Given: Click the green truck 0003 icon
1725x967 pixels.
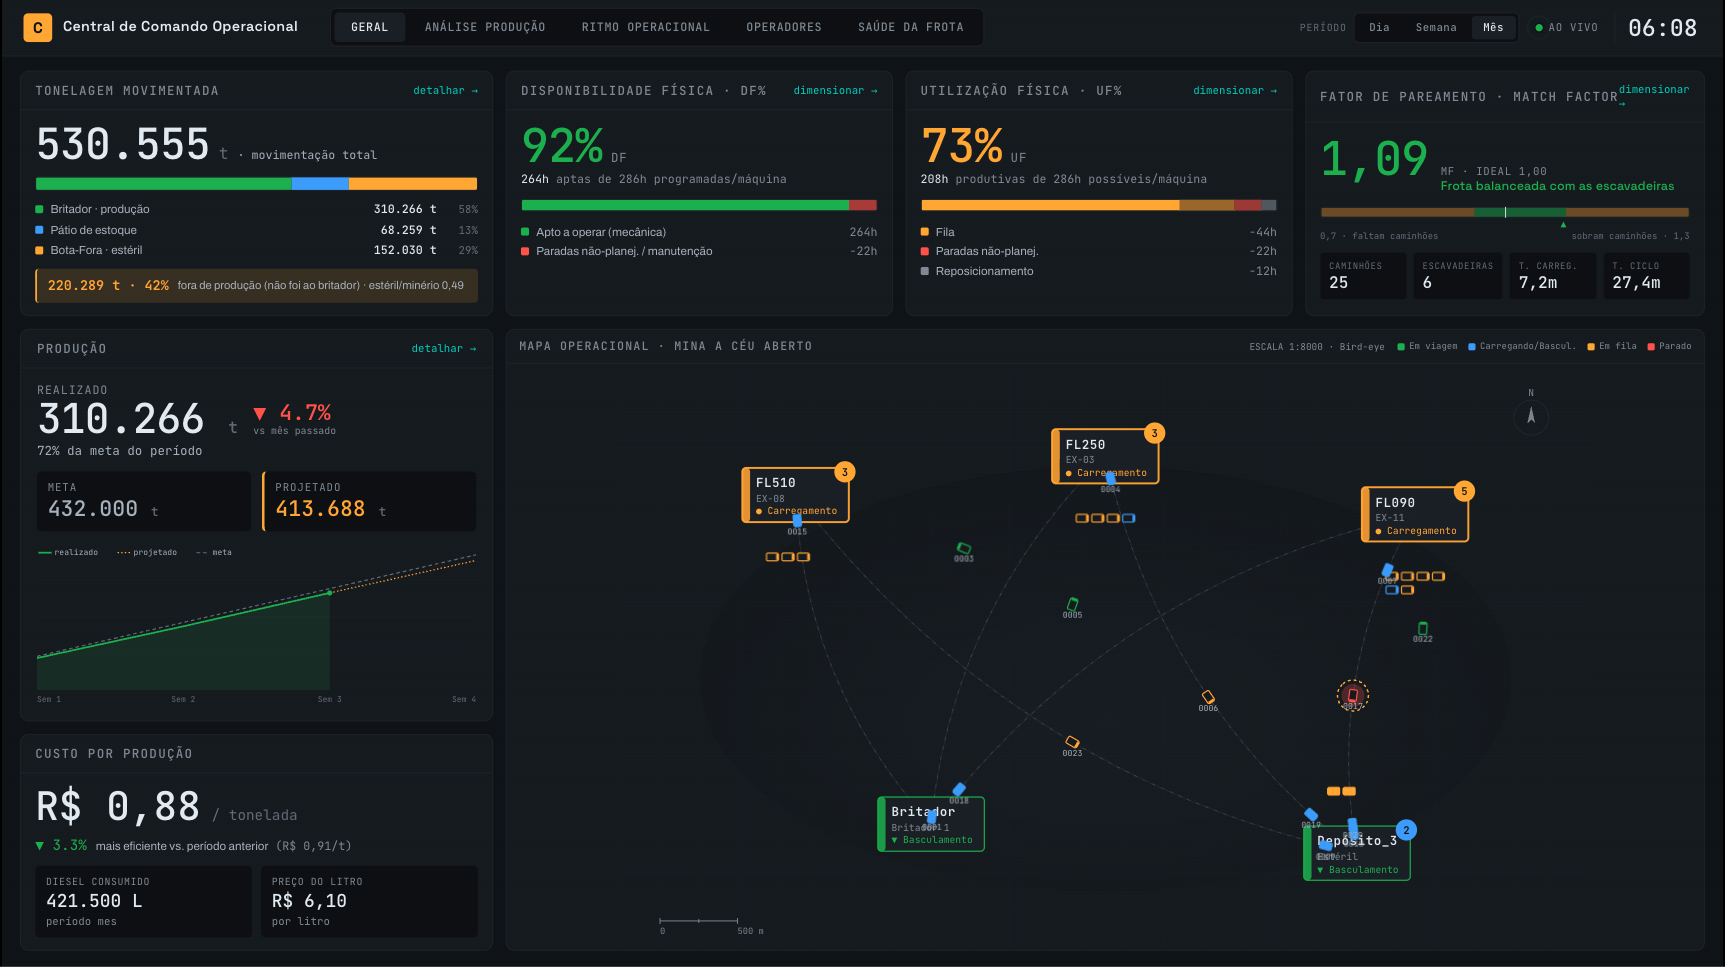Looking at the screenshot, I should (x=963, y=549).
